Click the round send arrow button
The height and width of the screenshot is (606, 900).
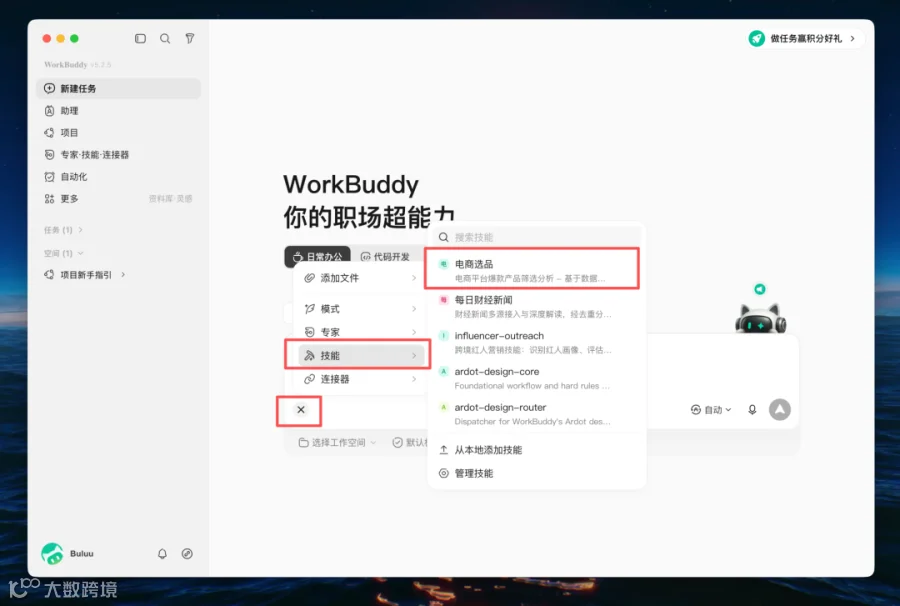tap(779, 410)
